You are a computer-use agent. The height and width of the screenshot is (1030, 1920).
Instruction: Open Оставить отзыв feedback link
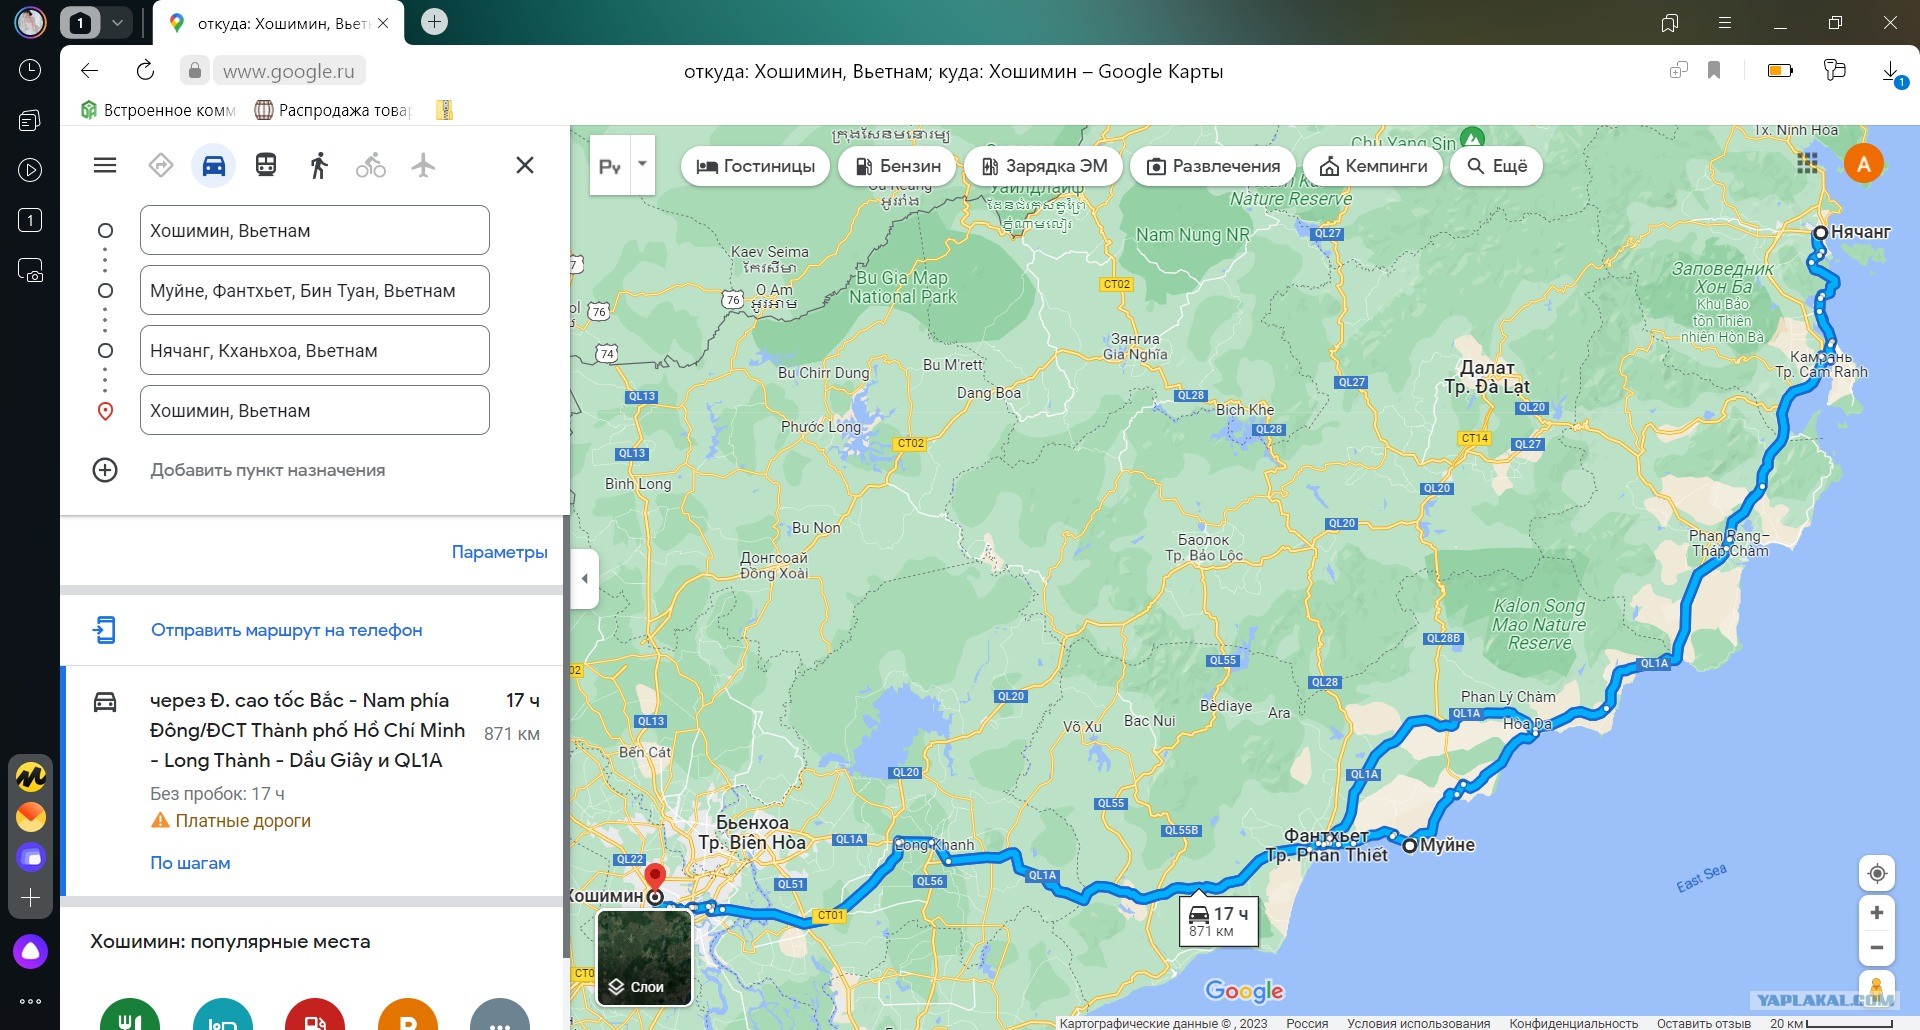[1703, 1023]
